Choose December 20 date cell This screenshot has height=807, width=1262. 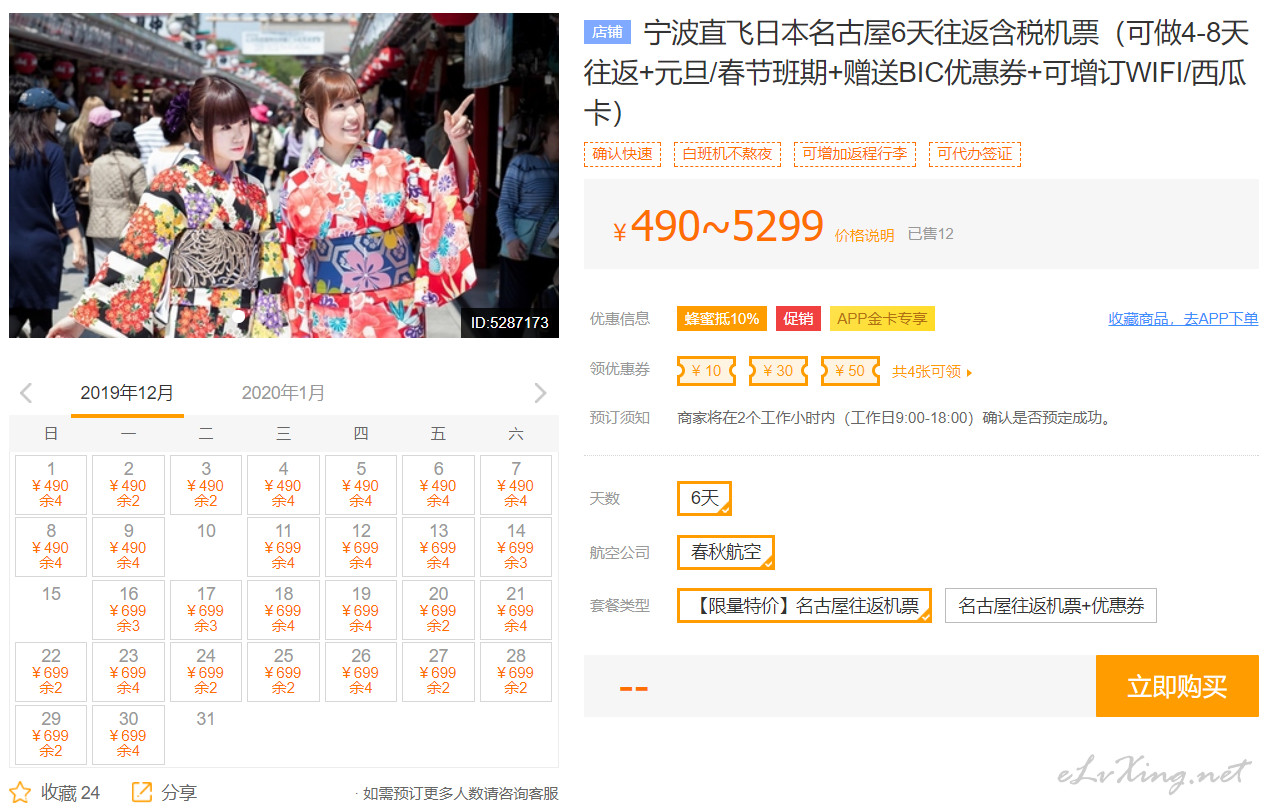(438, 610)
